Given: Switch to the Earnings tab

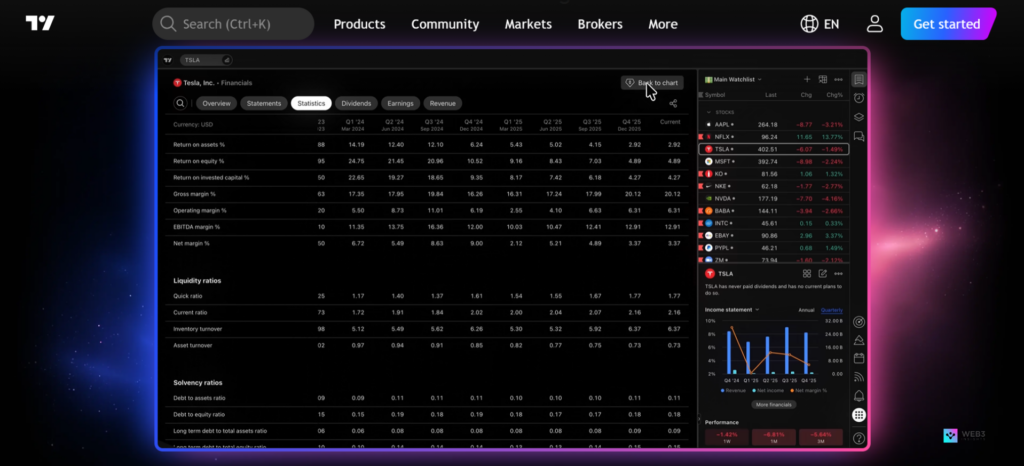Looking at the screenshot, I should point(400,103).
